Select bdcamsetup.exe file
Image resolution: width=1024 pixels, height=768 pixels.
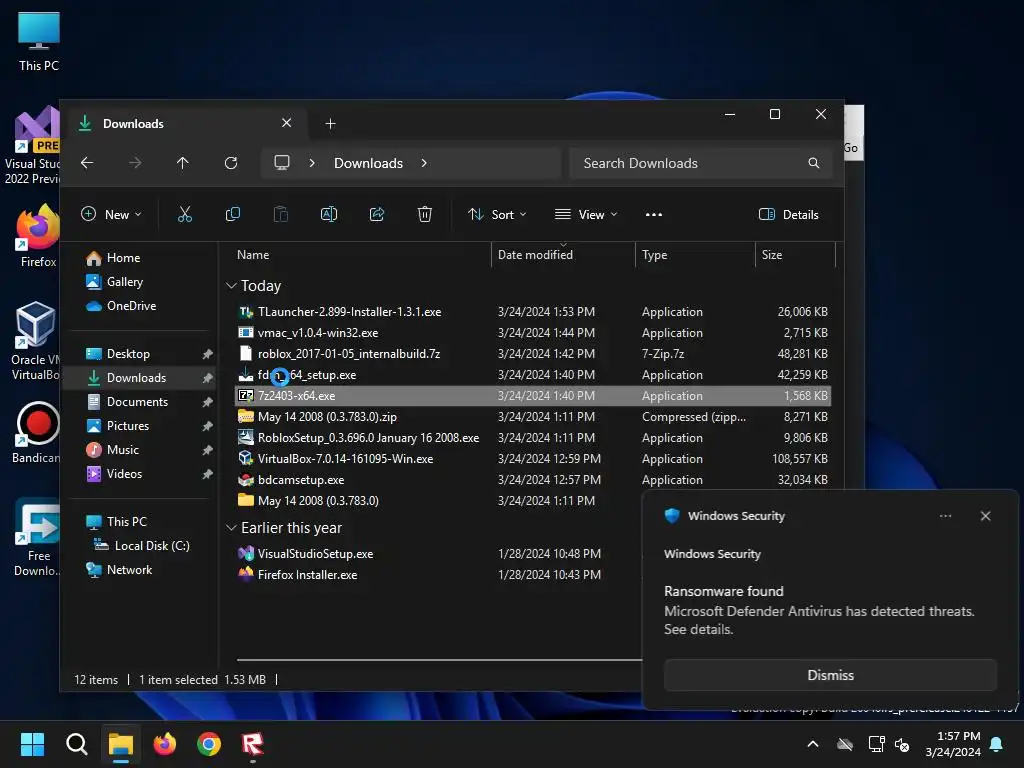[532, 479]
